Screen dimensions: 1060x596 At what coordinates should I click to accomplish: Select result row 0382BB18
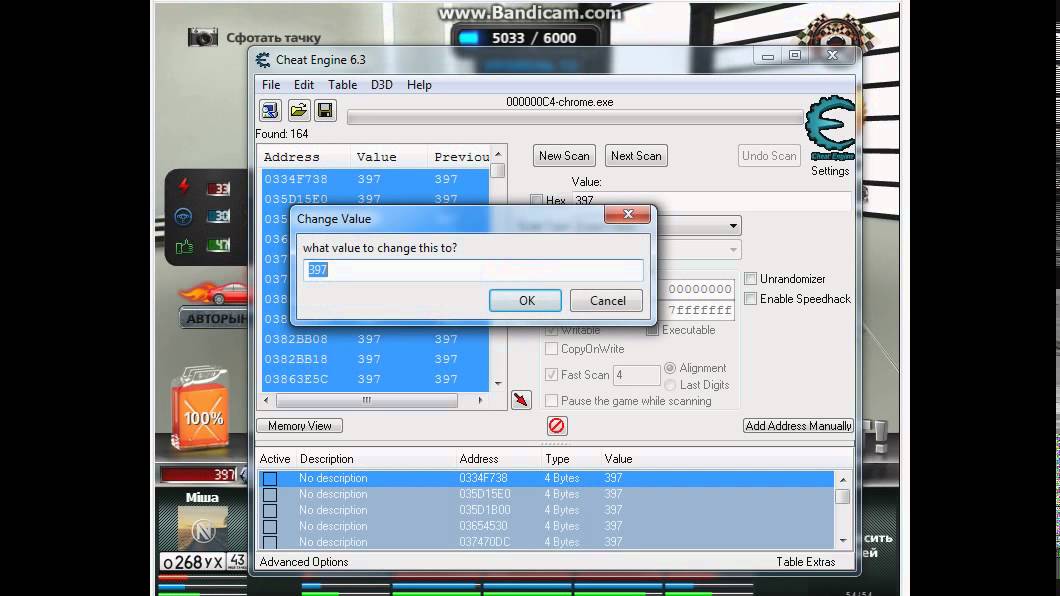click(x=375, y=359)
